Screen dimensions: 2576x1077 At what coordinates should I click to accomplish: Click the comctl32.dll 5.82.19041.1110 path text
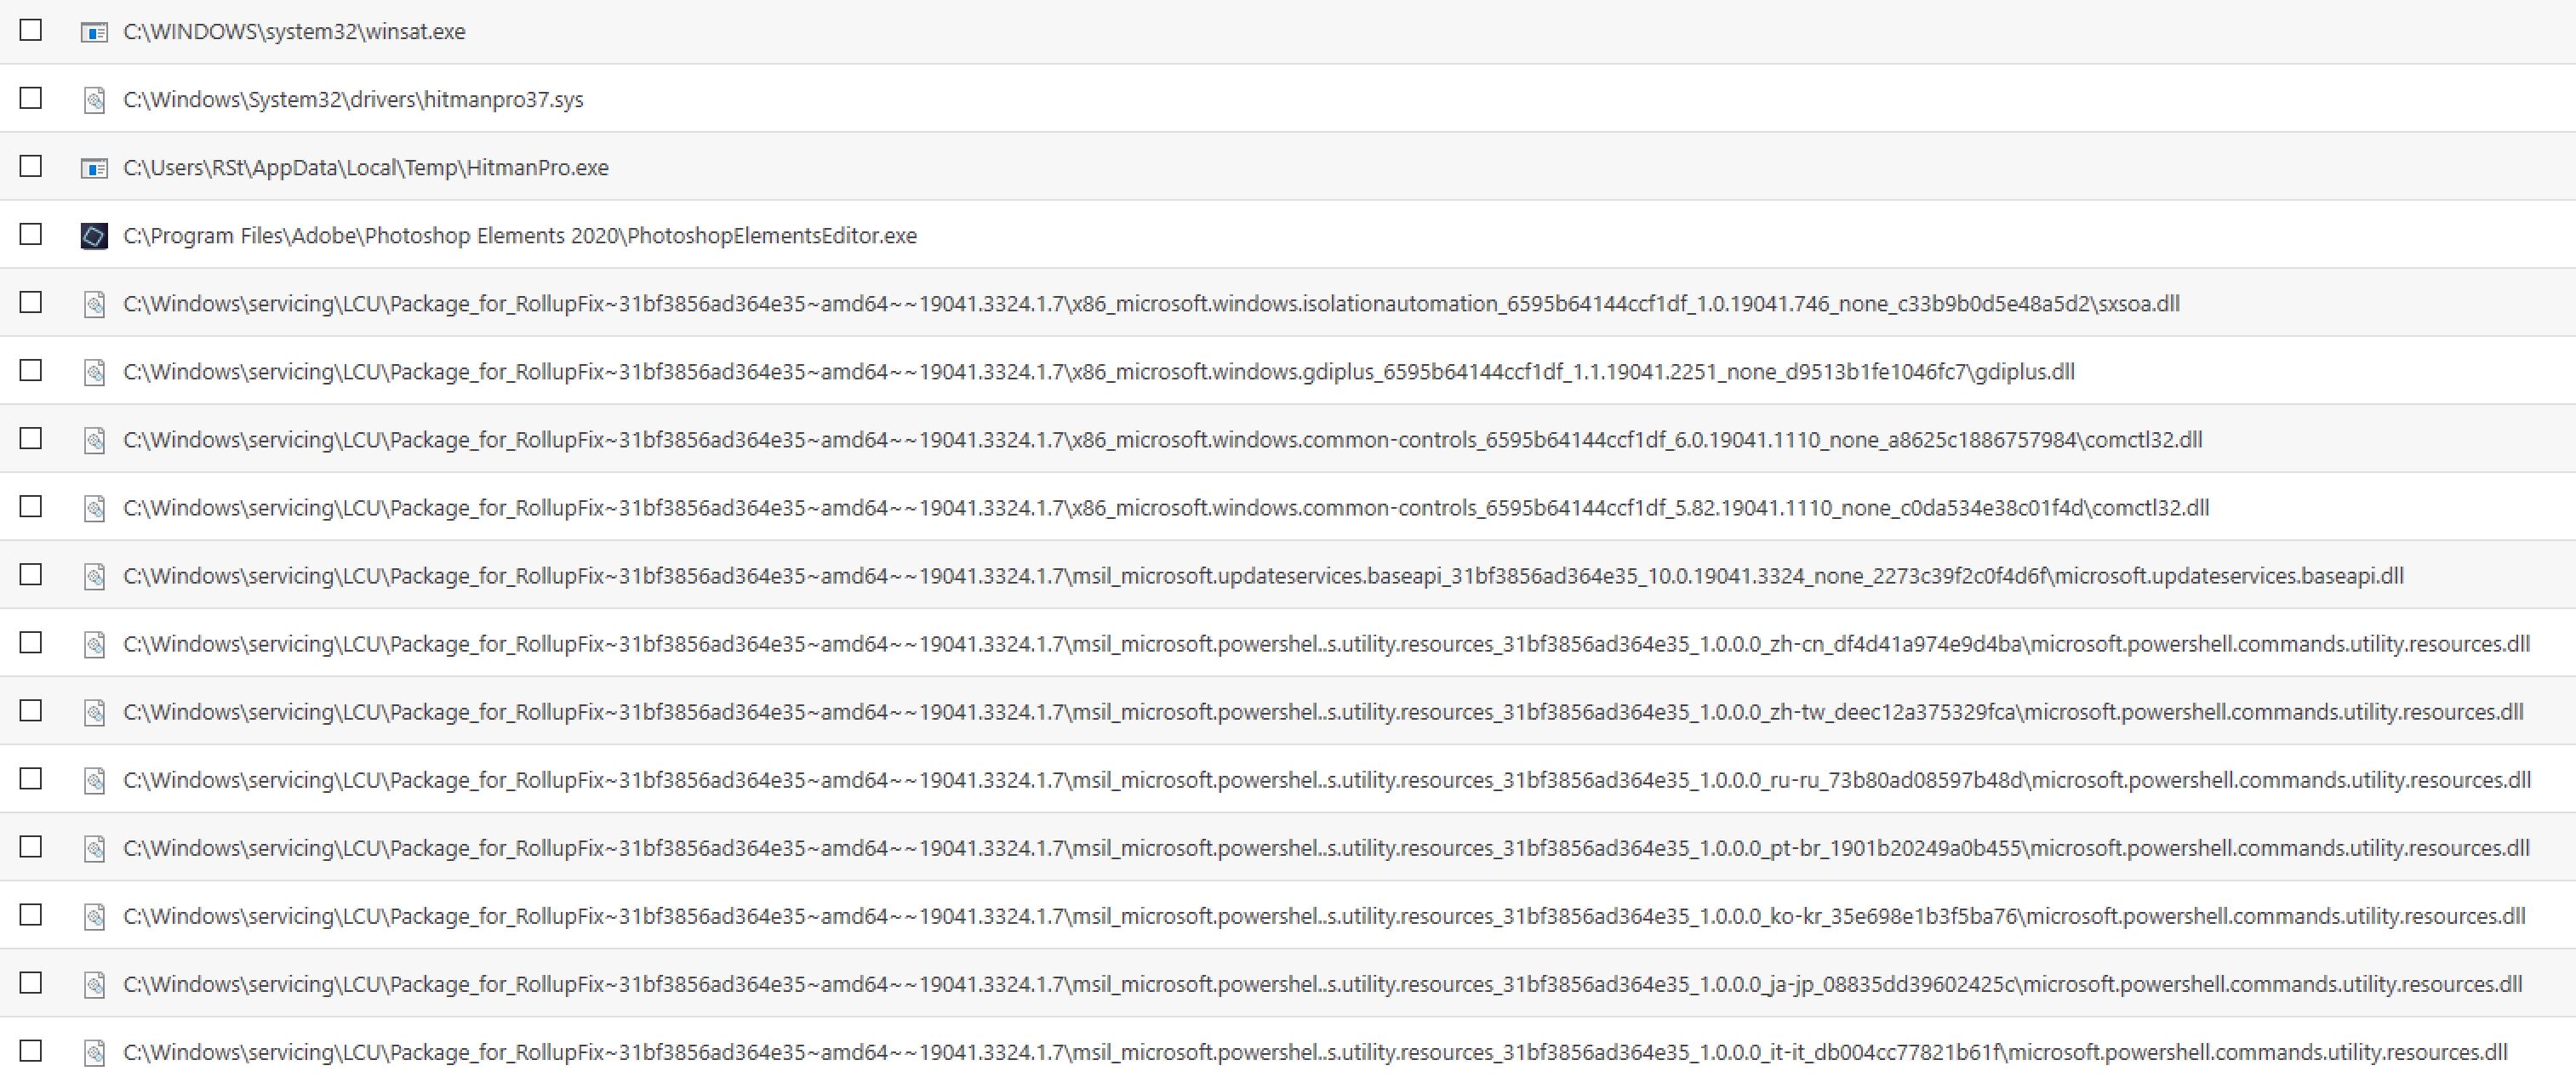click(1165, 508)
